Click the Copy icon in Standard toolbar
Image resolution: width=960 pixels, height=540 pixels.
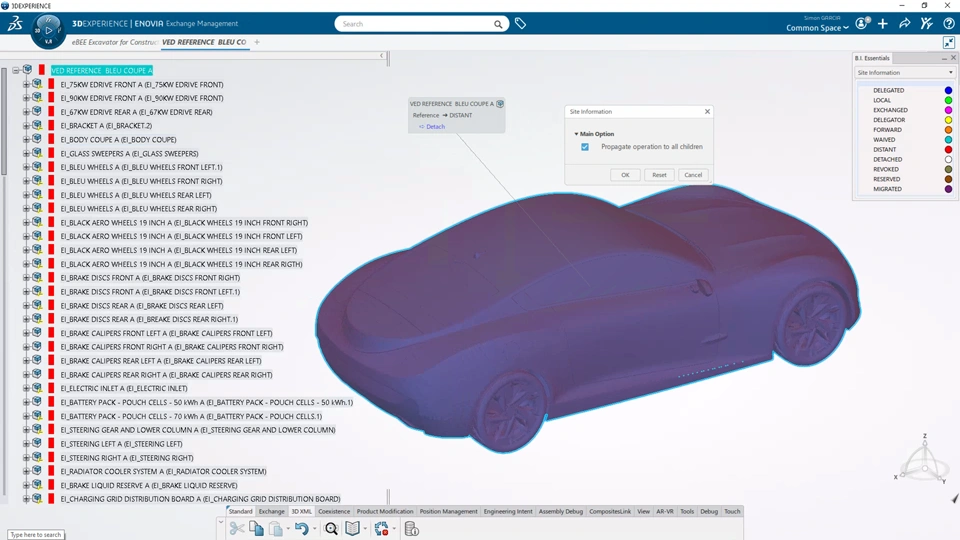256,528
